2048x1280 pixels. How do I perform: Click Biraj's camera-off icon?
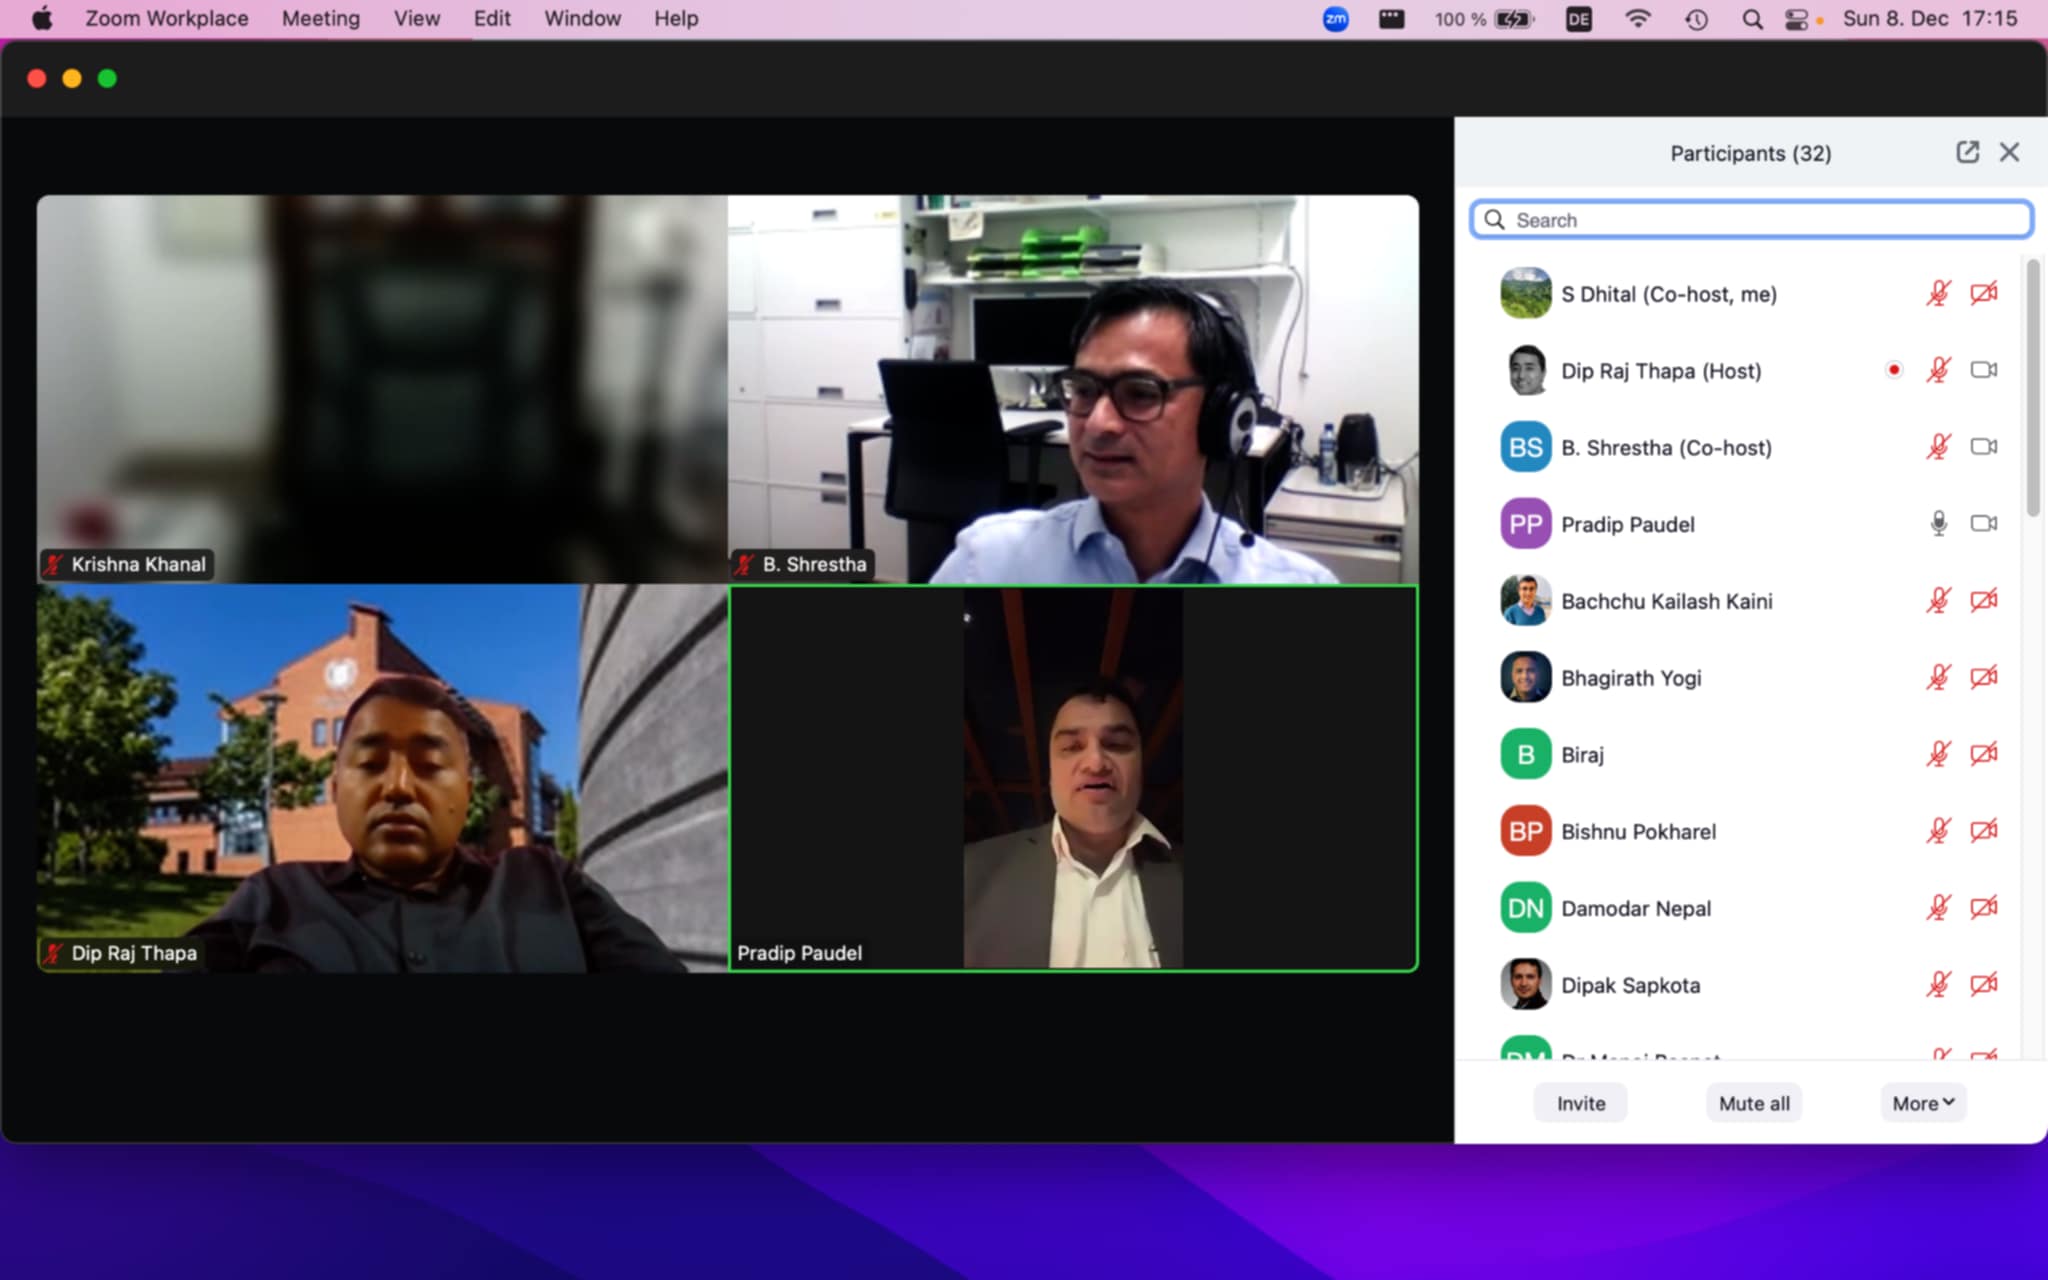pyautogui.click(x=1984, y=754)
